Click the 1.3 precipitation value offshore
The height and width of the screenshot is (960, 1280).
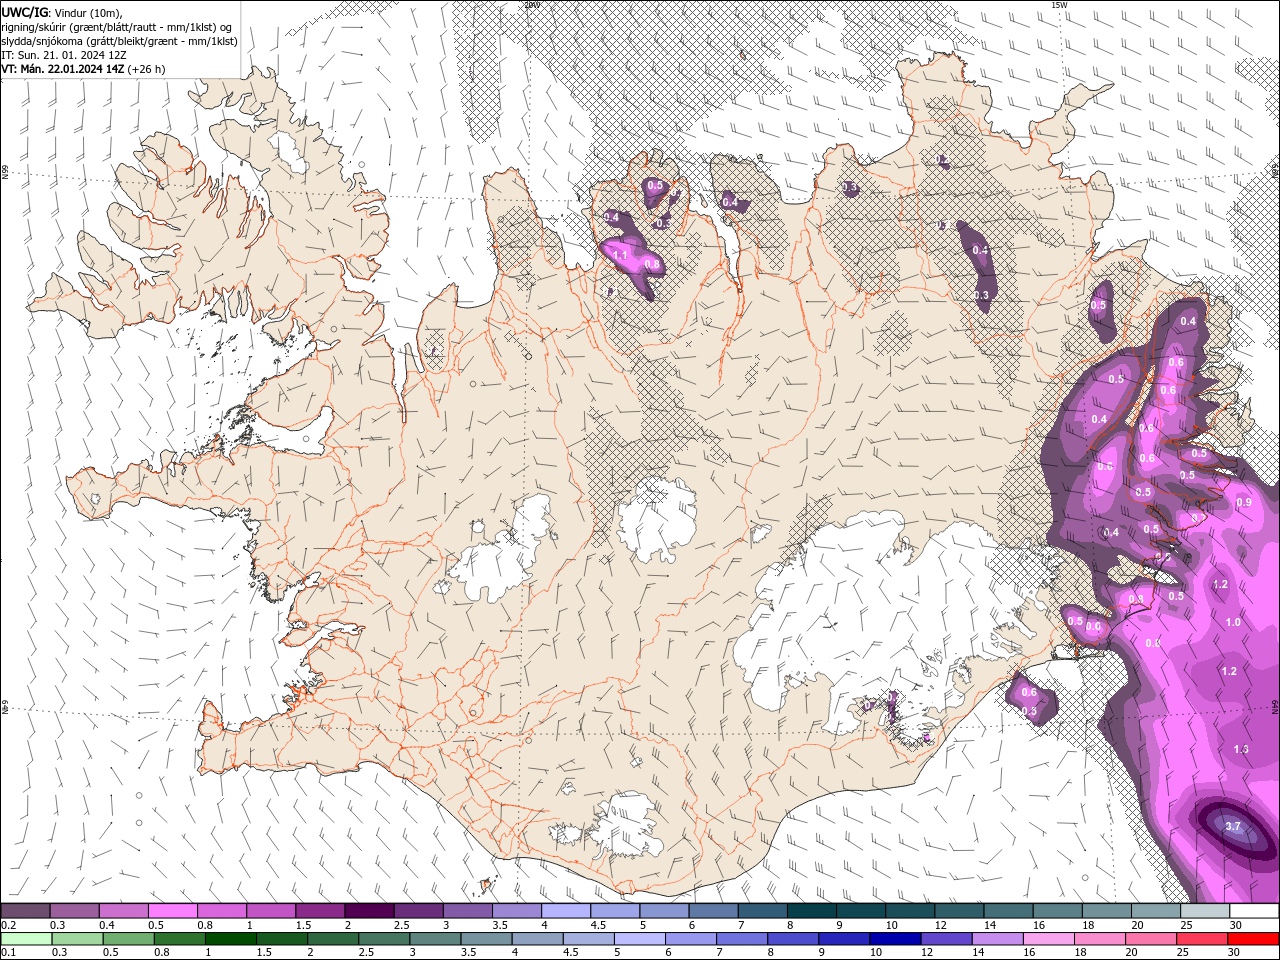(x=1241, y=749)
